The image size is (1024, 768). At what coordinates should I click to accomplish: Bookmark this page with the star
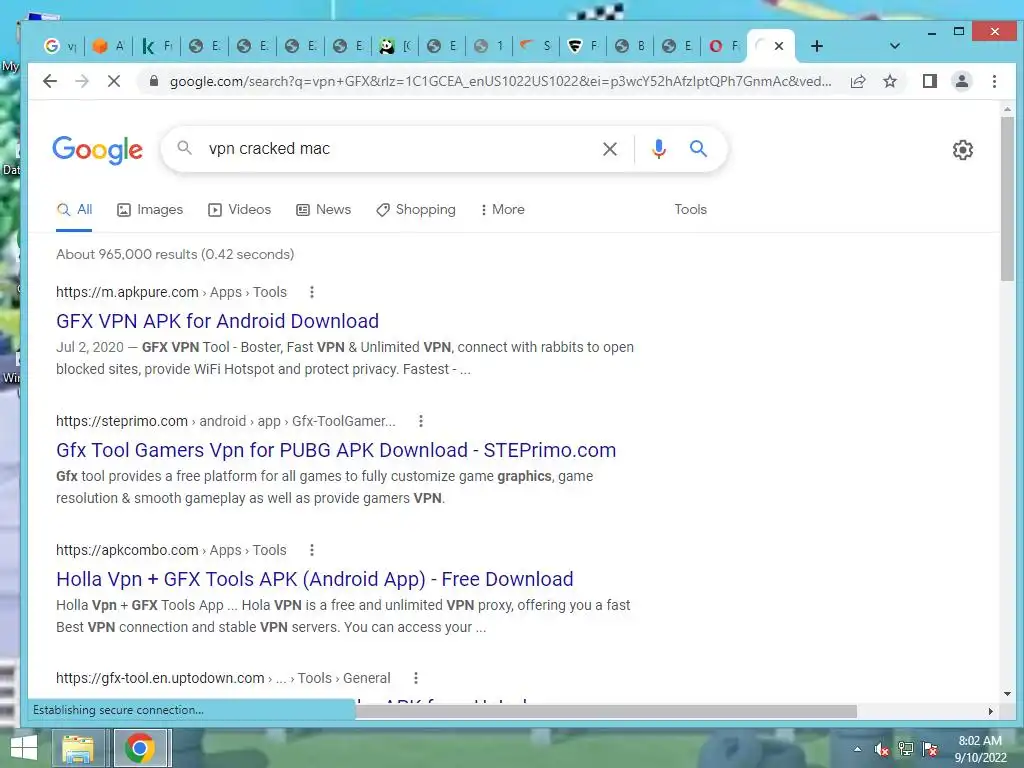click(x=889, y=81)
